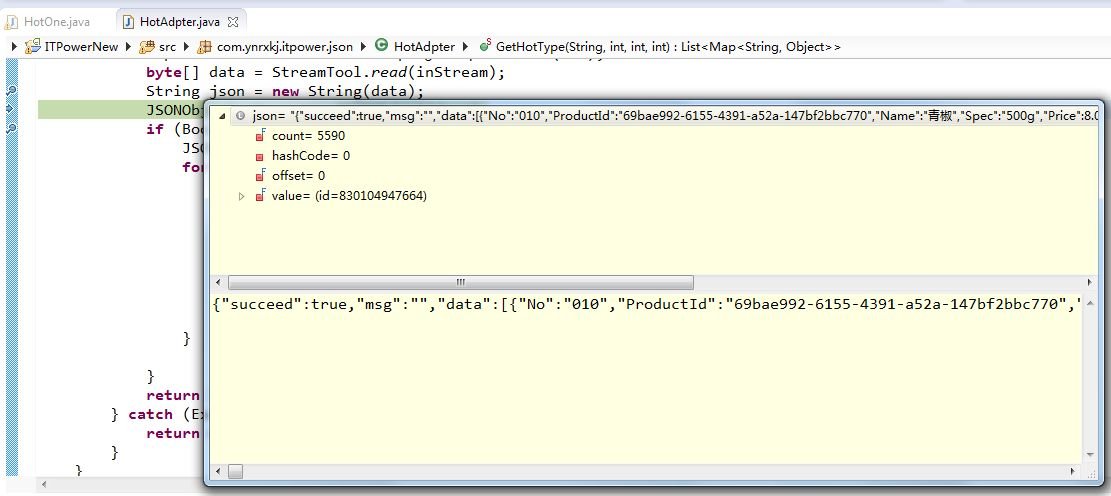Click the hashCode field icon
The image size is (1111, 496).
point(260,156)
